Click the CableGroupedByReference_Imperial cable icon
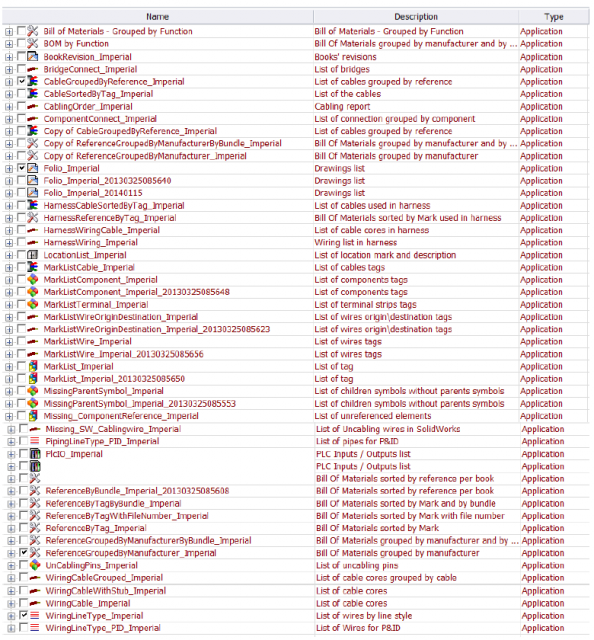 coord(33,81)
